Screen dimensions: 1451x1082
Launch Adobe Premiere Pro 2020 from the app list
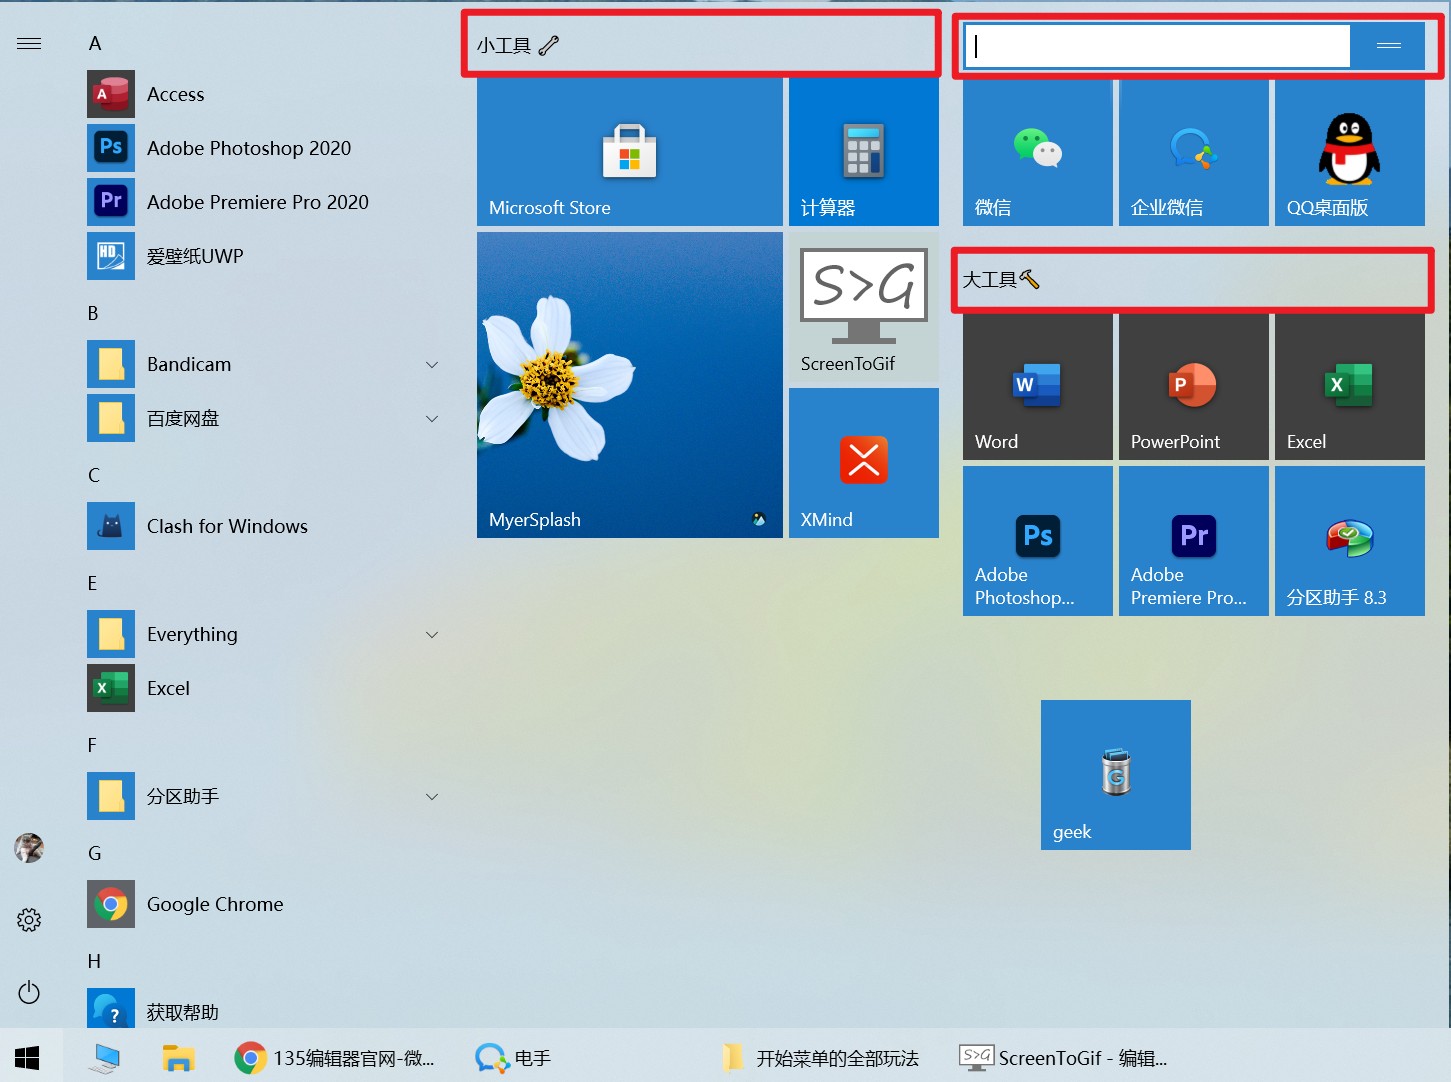coord(264,202)
